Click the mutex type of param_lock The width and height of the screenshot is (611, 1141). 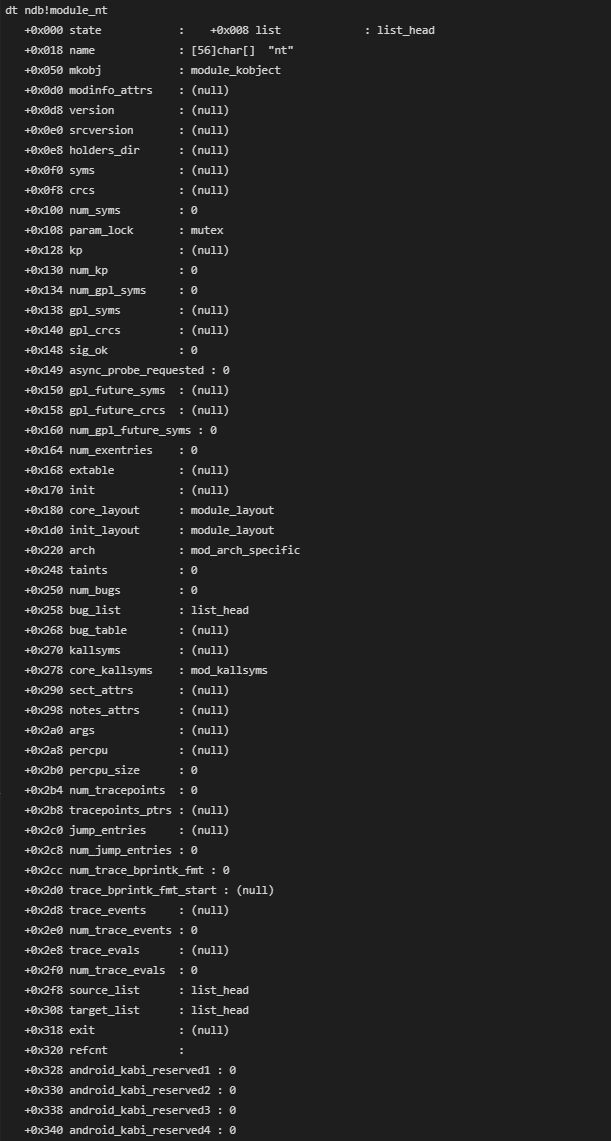[x=207, y=230]
